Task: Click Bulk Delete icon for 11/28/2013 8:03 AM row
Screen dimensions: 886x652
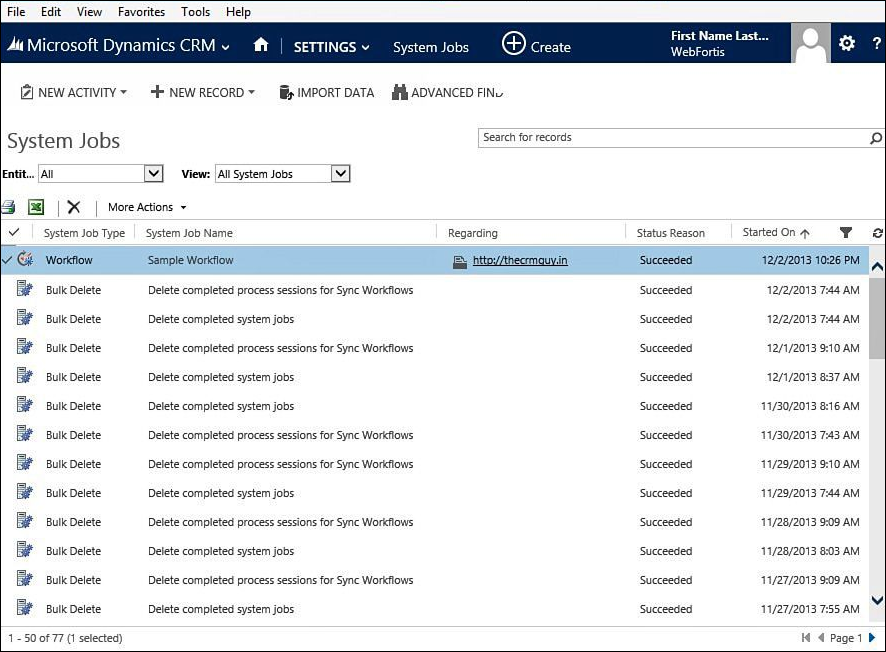Action: tap(25, 550)
